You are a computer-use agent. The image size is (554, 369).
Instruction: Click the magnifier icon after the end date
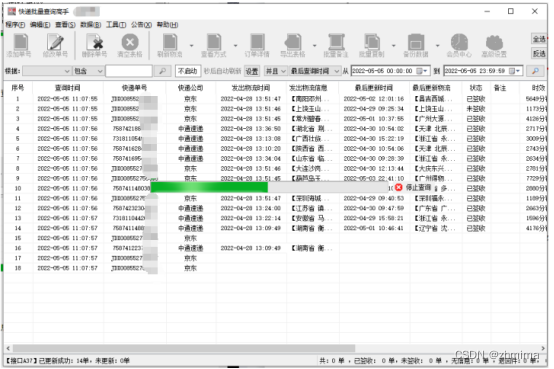(x=536, y=71)
